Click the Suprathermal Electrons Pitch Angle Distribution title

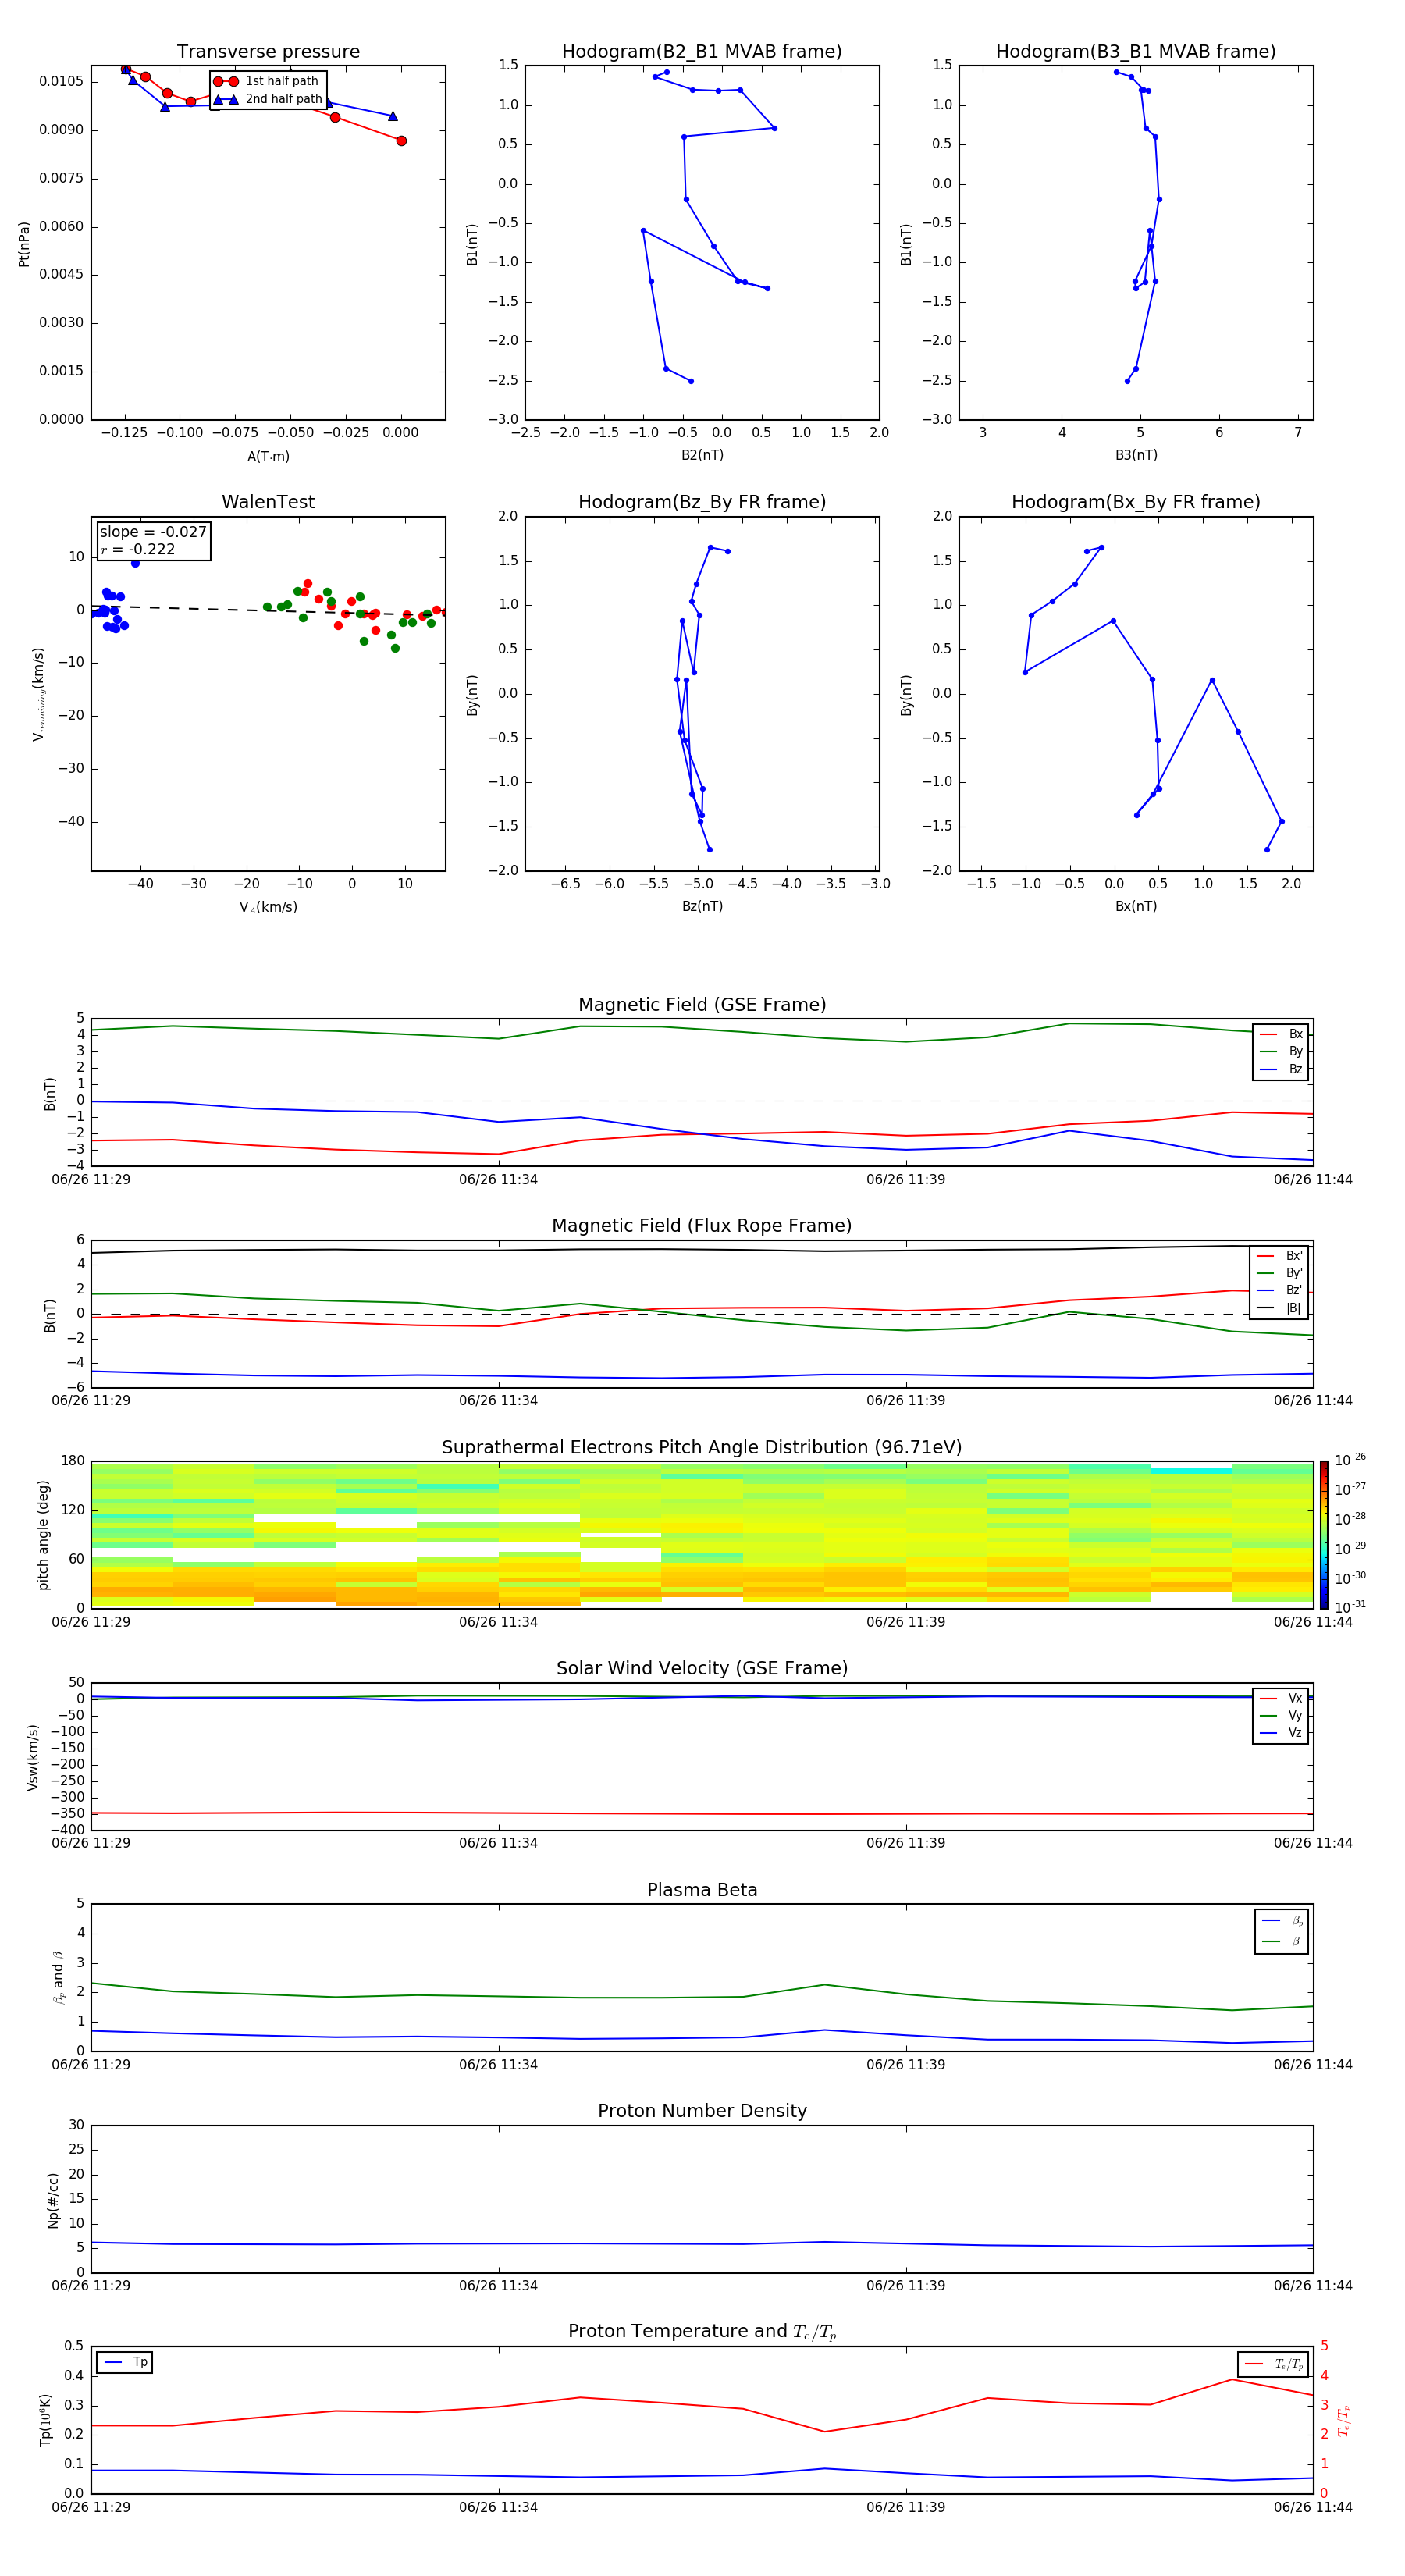point(702,1448)
